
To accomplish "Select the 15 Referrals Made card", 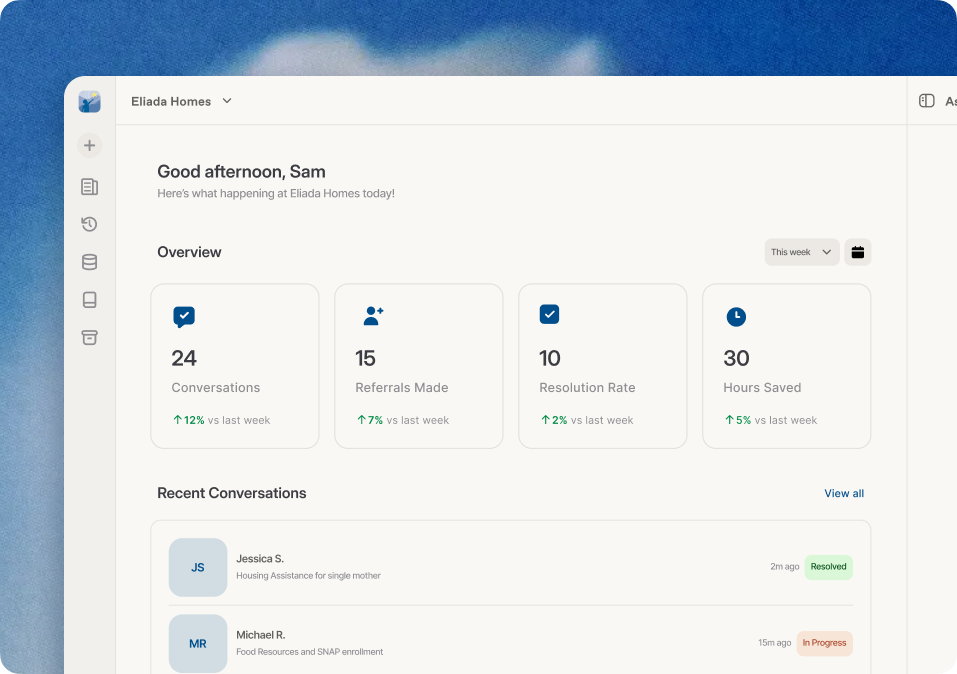I will click(419, 366).
